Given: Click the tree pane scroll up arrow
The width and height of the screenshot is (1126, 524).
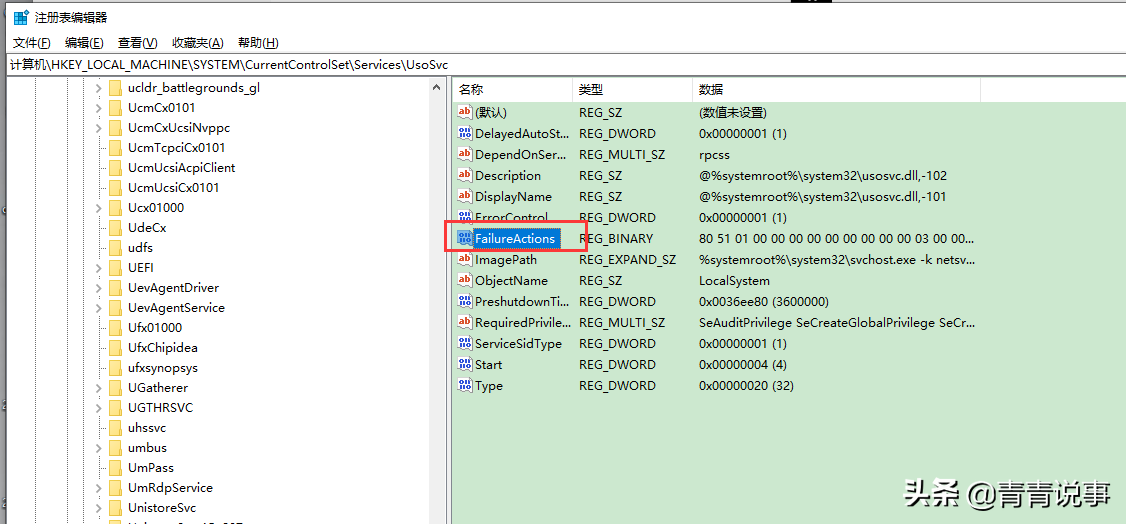Looking at the screenshot, I should [436, 88].
